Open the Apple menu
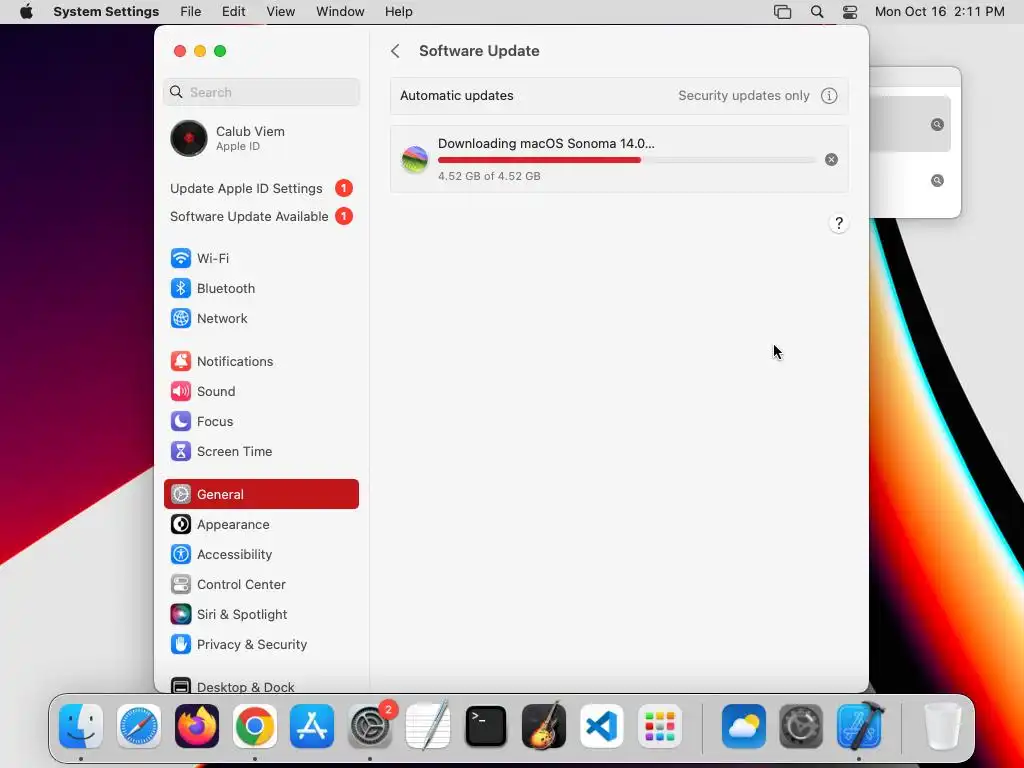The image size is (1024, 768). tap(26, 12)
